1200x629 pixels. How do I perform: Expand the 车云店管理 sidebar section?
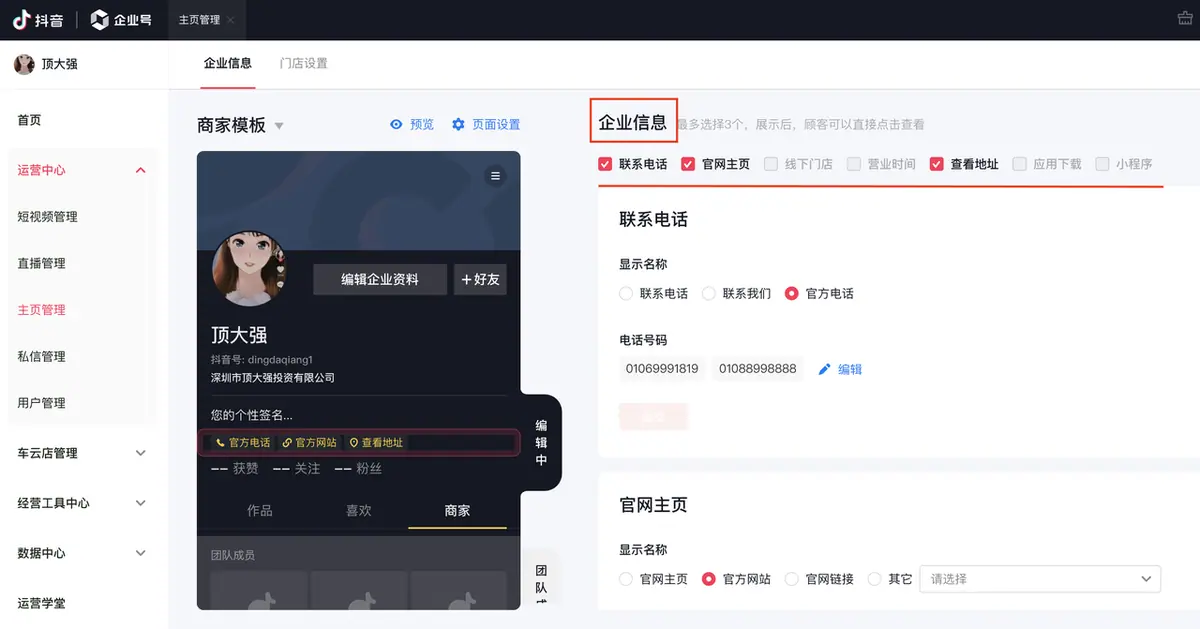[x=140, y=453]
